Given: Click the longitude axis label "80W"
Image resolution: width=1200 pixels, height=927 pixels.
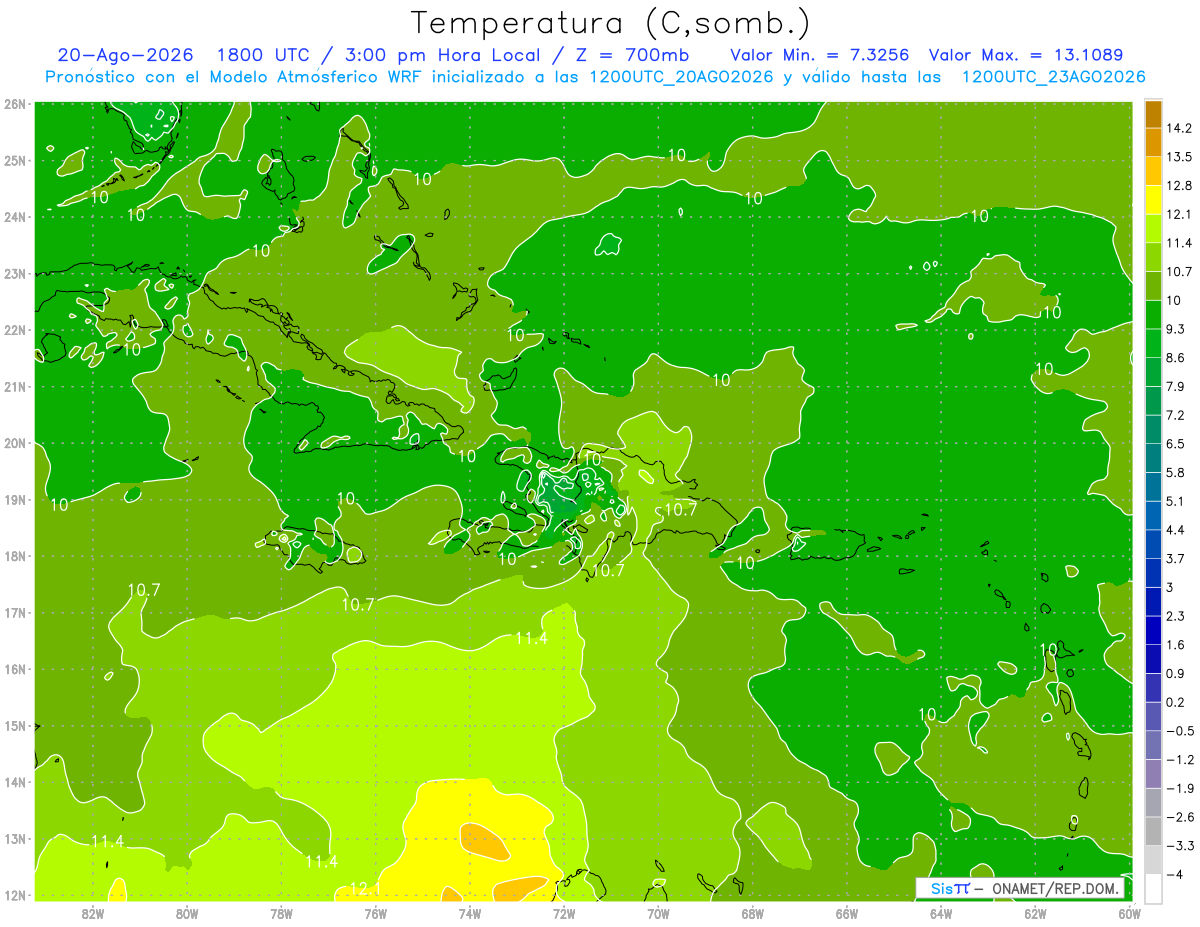Looking at the screenshot, I should tap(187, 913).
